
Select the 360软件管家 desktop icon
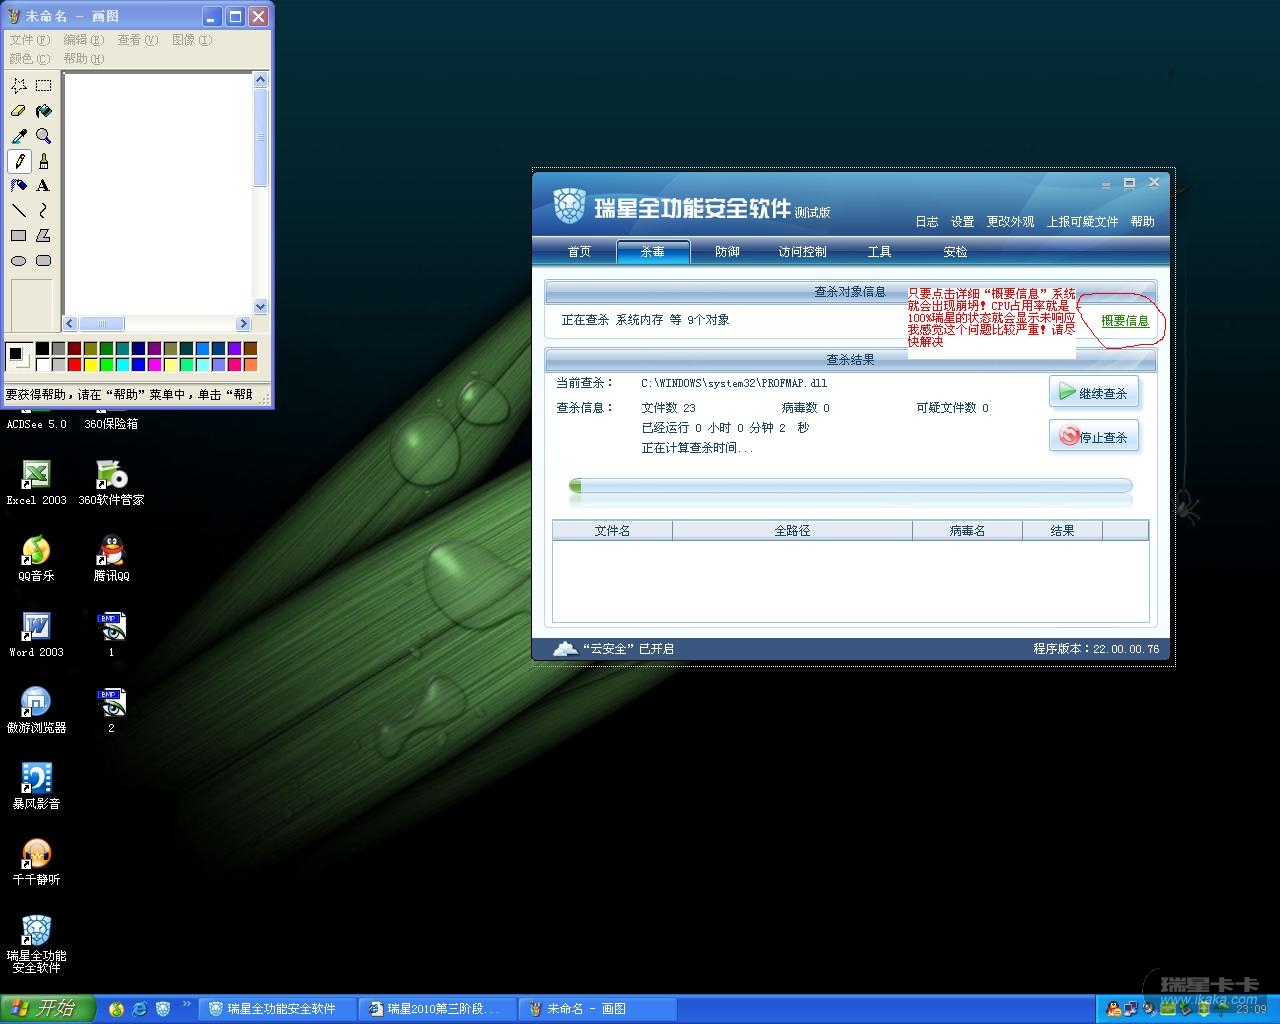coord(111,483)
